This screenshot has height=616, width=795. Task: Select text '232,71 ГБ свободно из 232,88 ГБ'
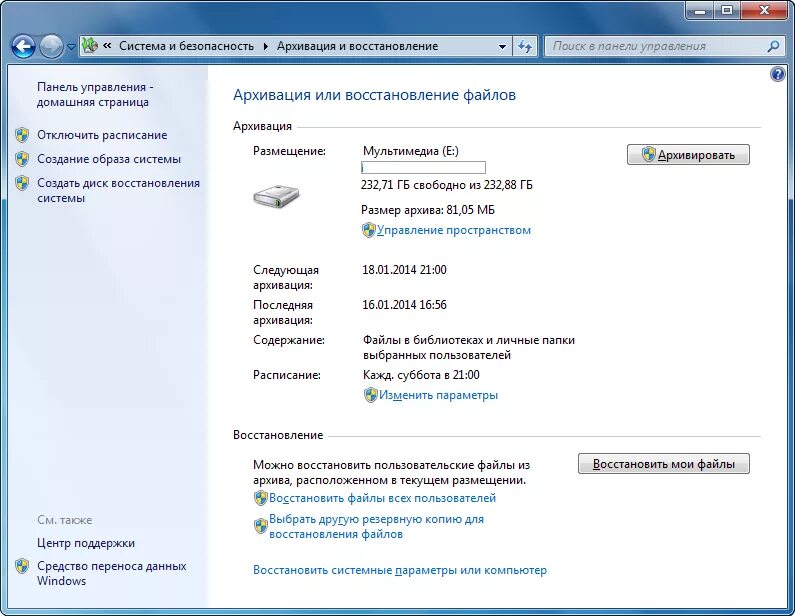tap(447, 185)
